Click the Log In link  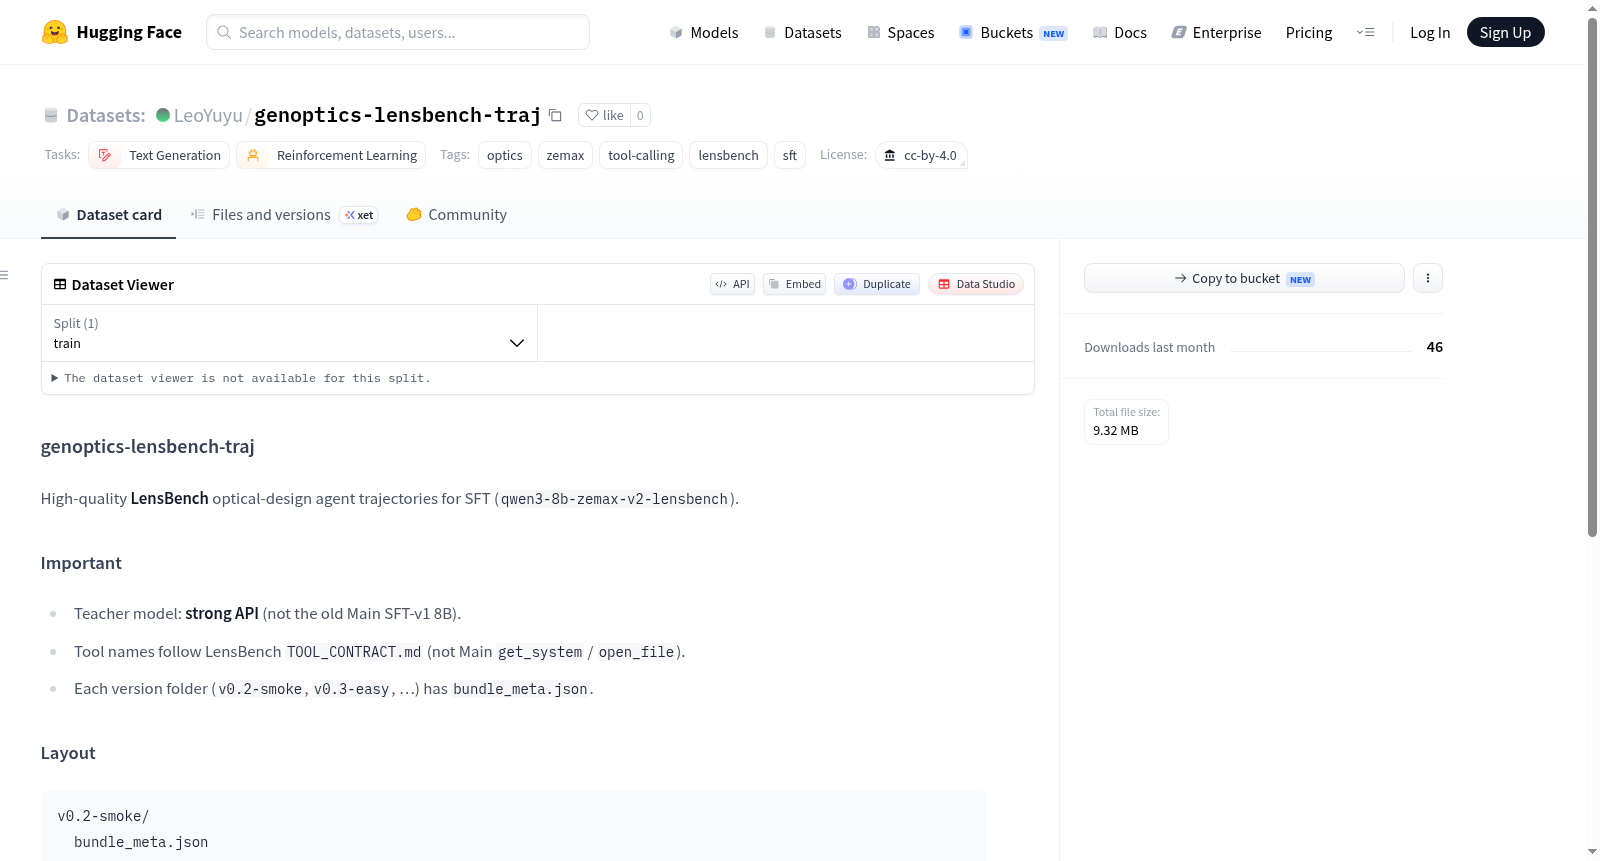(1430, 32)
